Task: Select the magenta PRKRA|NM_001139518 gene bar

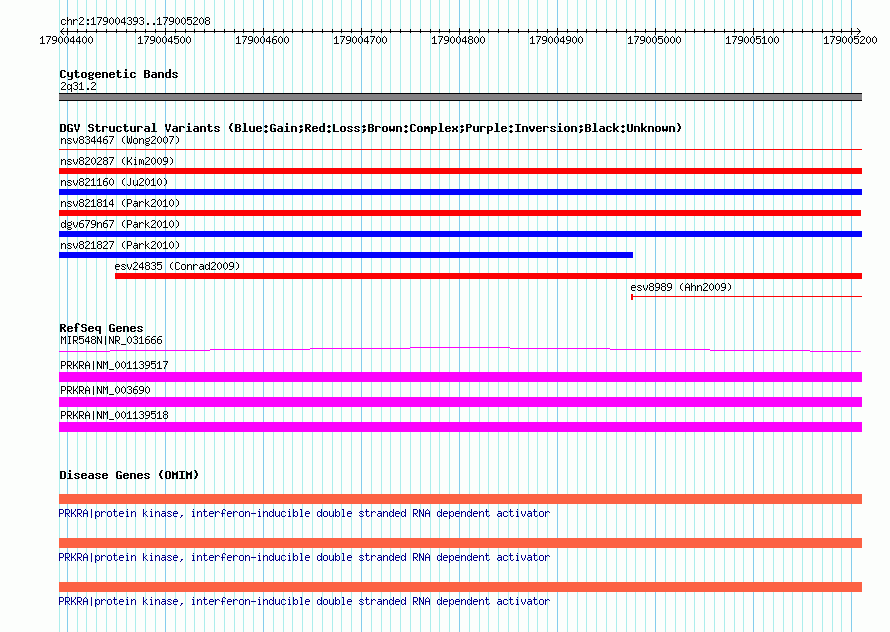Action: [460, 427]
